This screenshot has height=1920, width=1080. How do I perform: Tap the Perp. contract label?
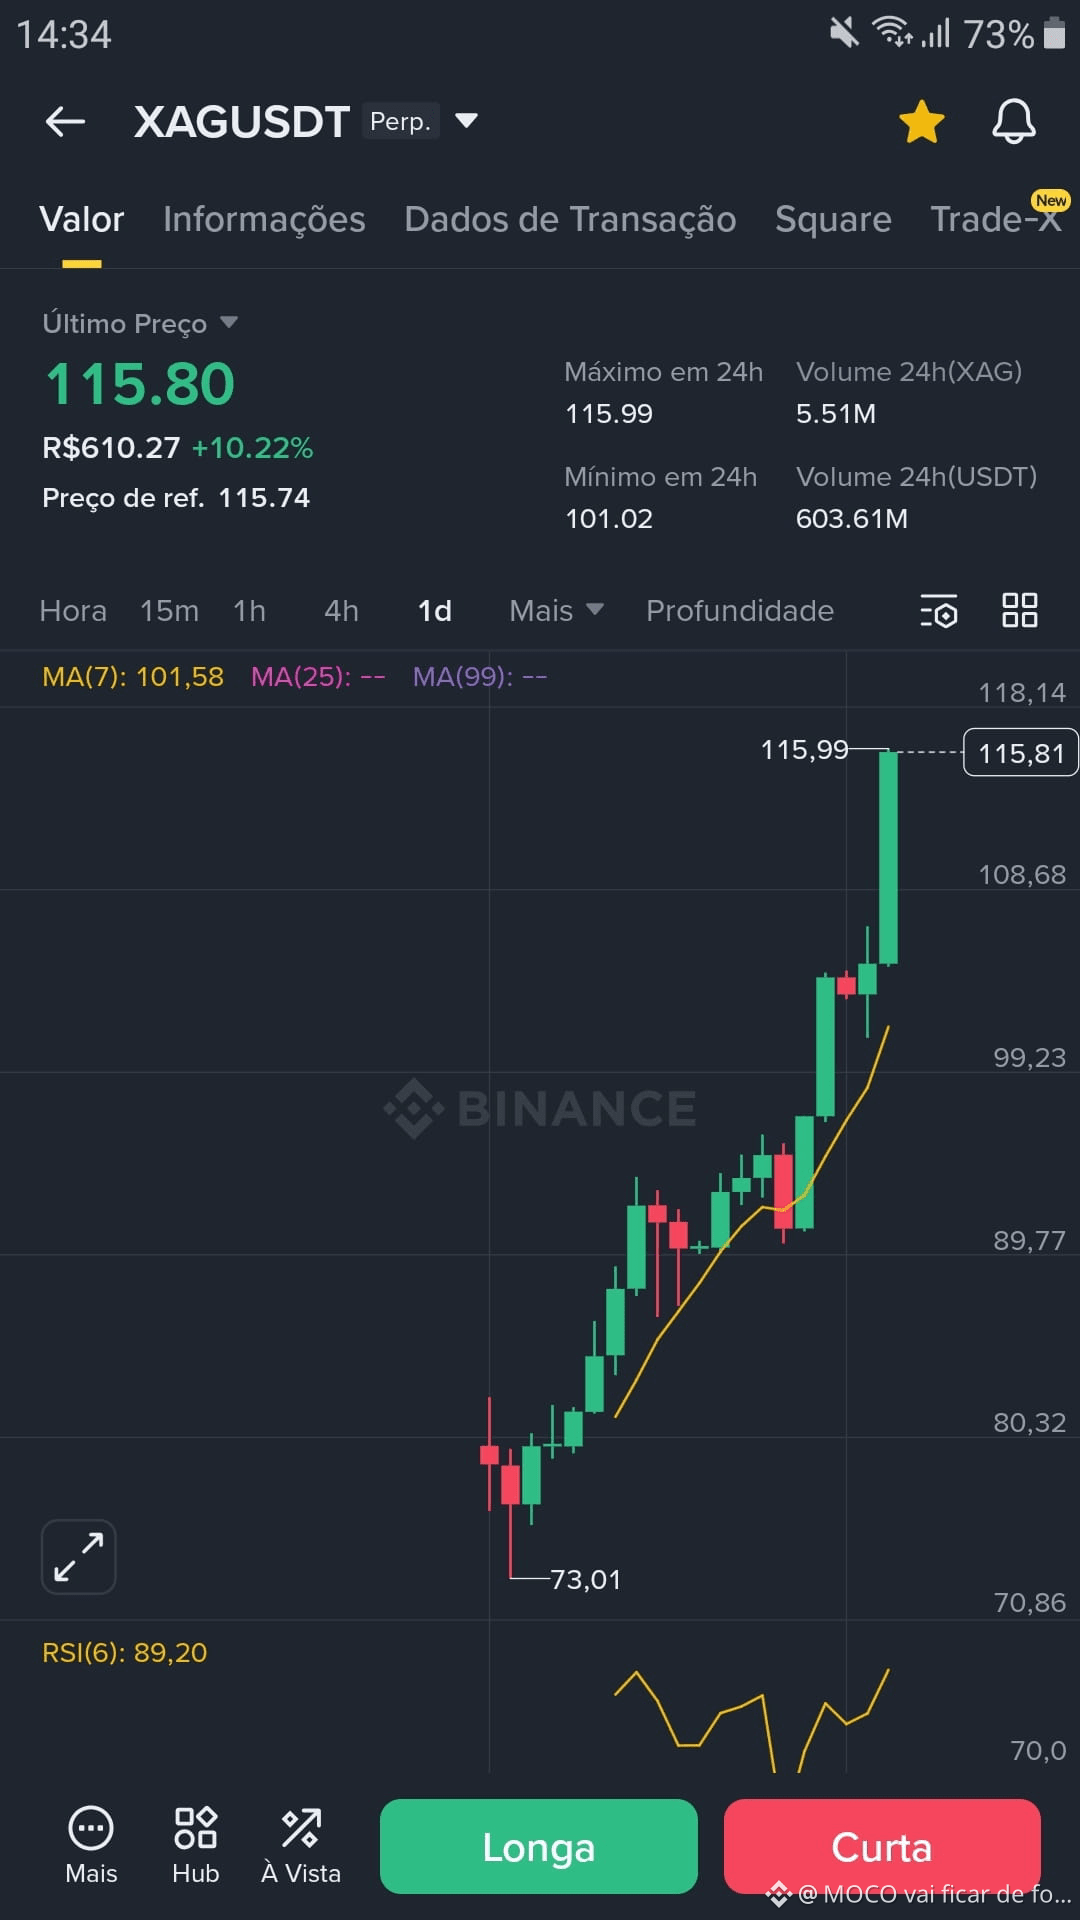point(400,121)
